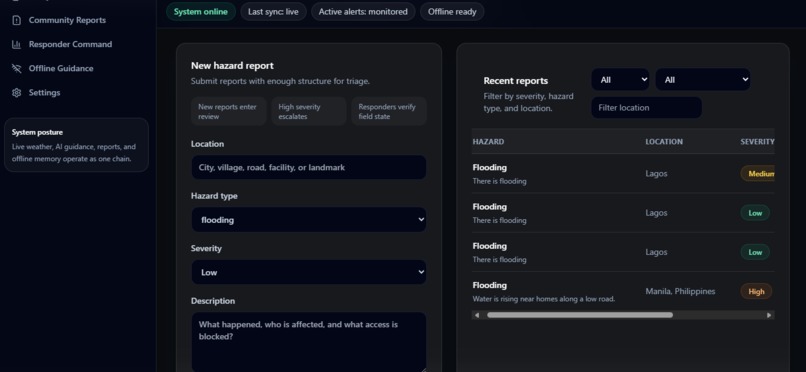Click the System posture card
The height and width of the screenshot is (372, 806).
tap(76, 145)
